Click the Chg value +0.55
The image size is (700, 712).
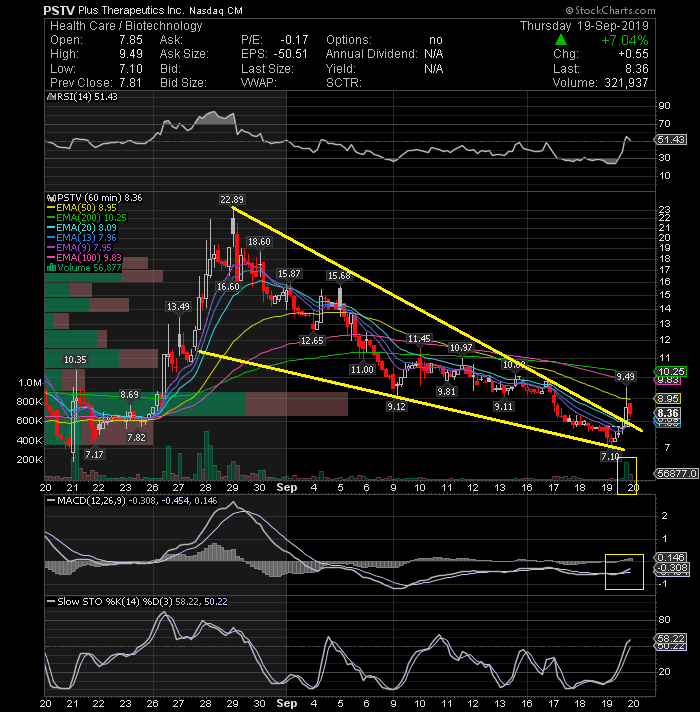click(633, 54)
